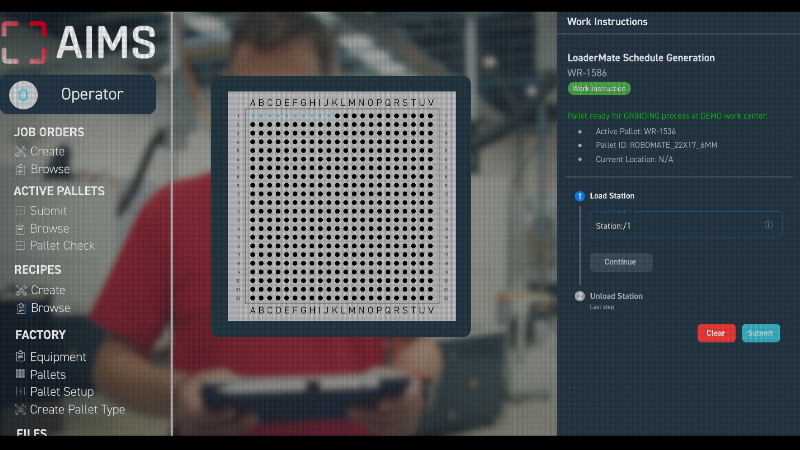800x450 pixels.
Task: Open Submit under Active Pallets
Action: pos(48,211)
